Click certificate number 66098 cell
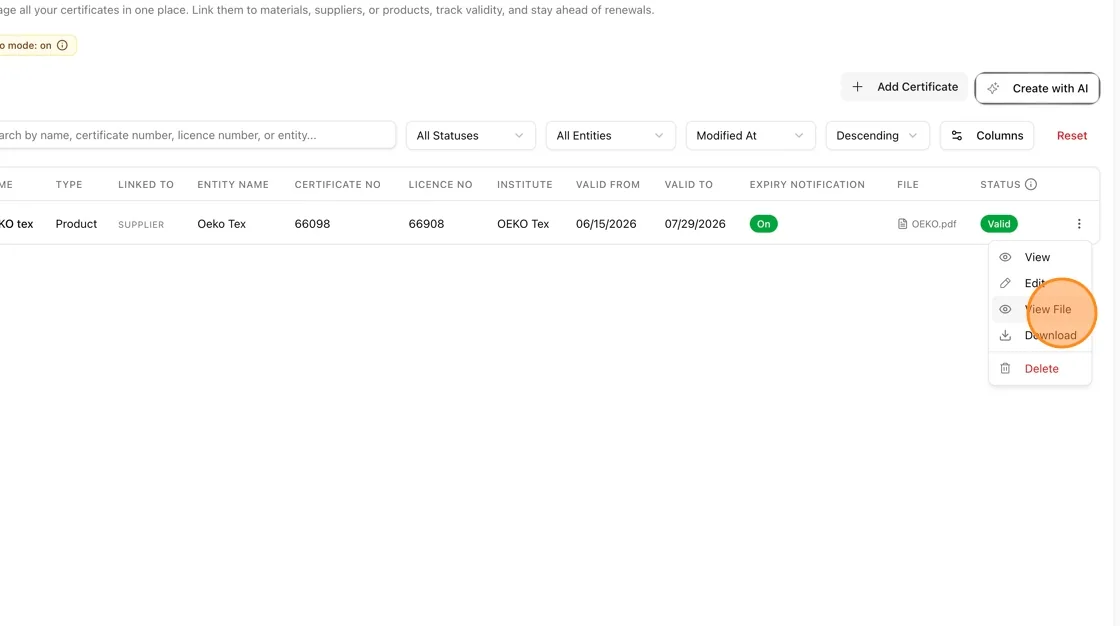 tap(312, 224)
